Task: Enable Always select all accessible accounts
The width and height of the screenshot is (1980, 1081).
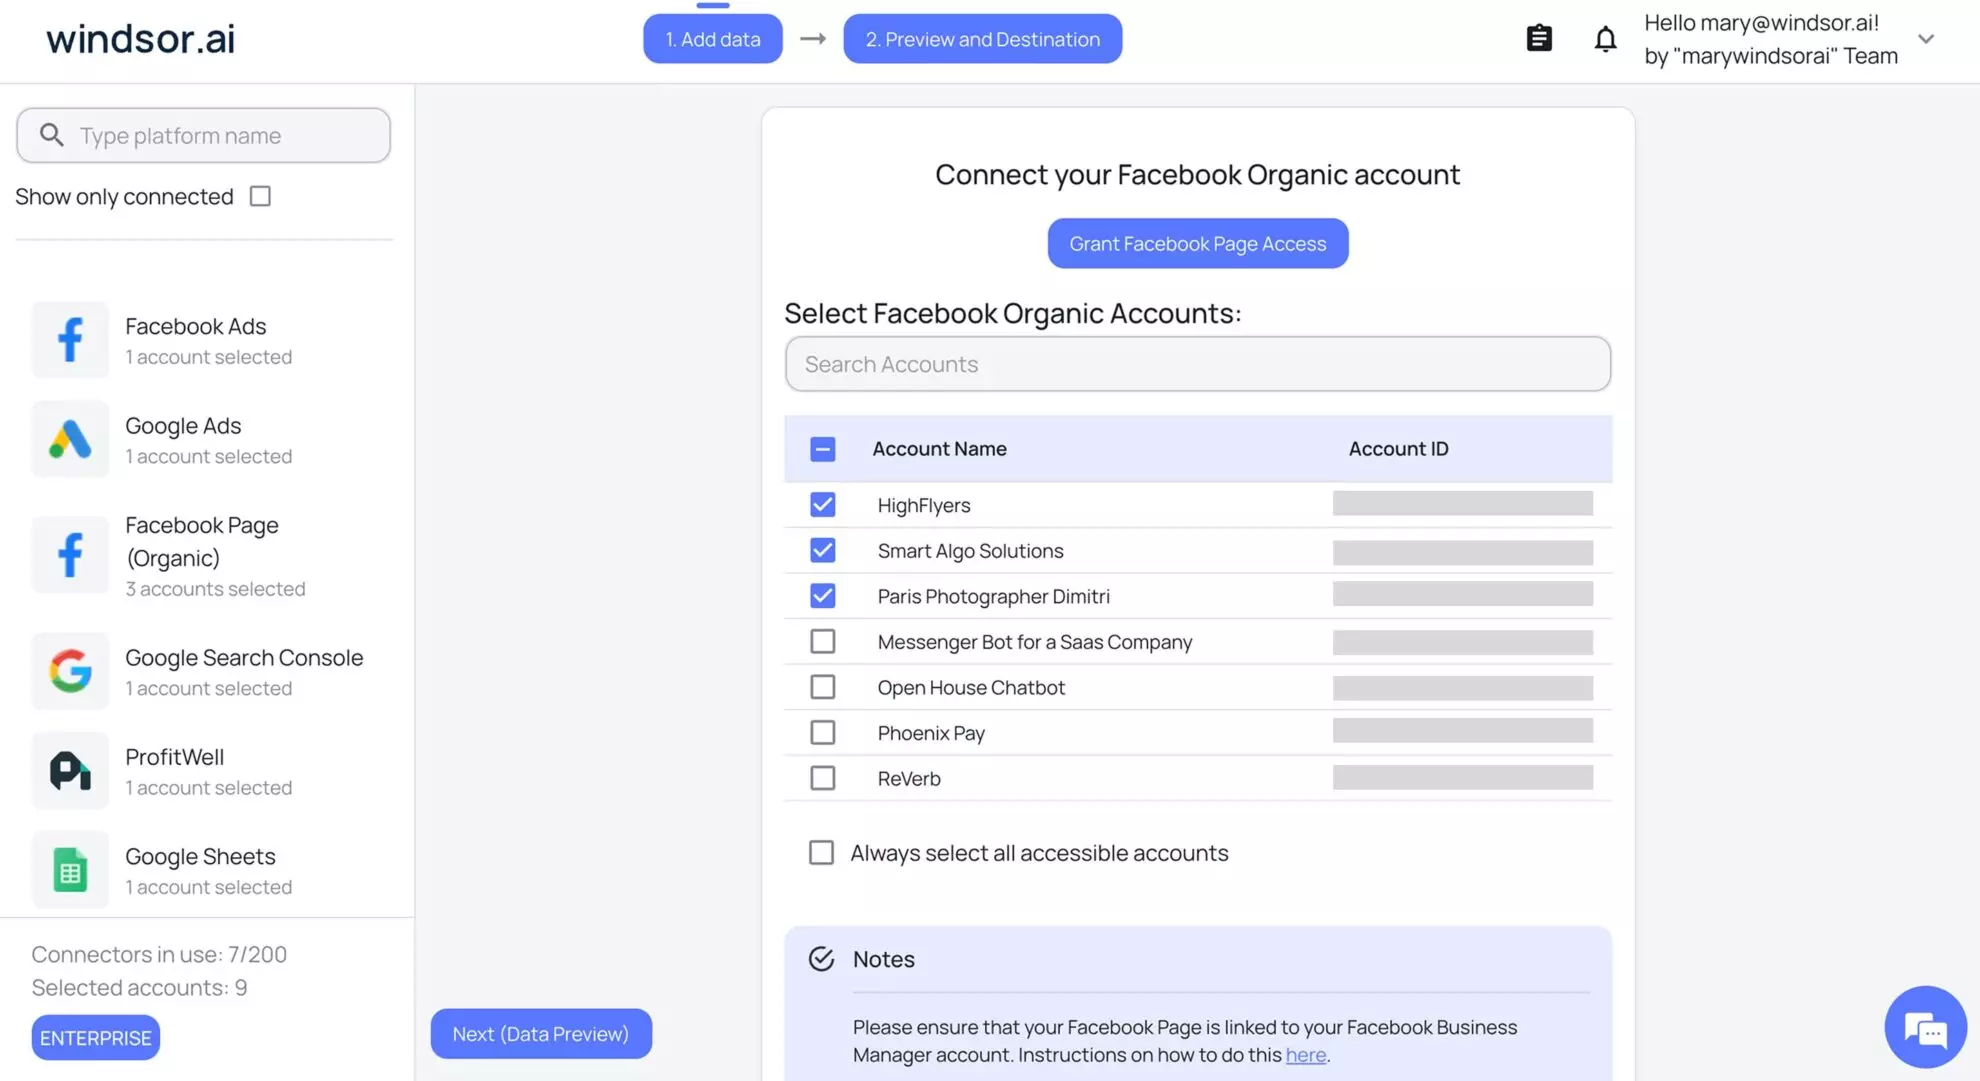Action: click(x=821, y=852)
